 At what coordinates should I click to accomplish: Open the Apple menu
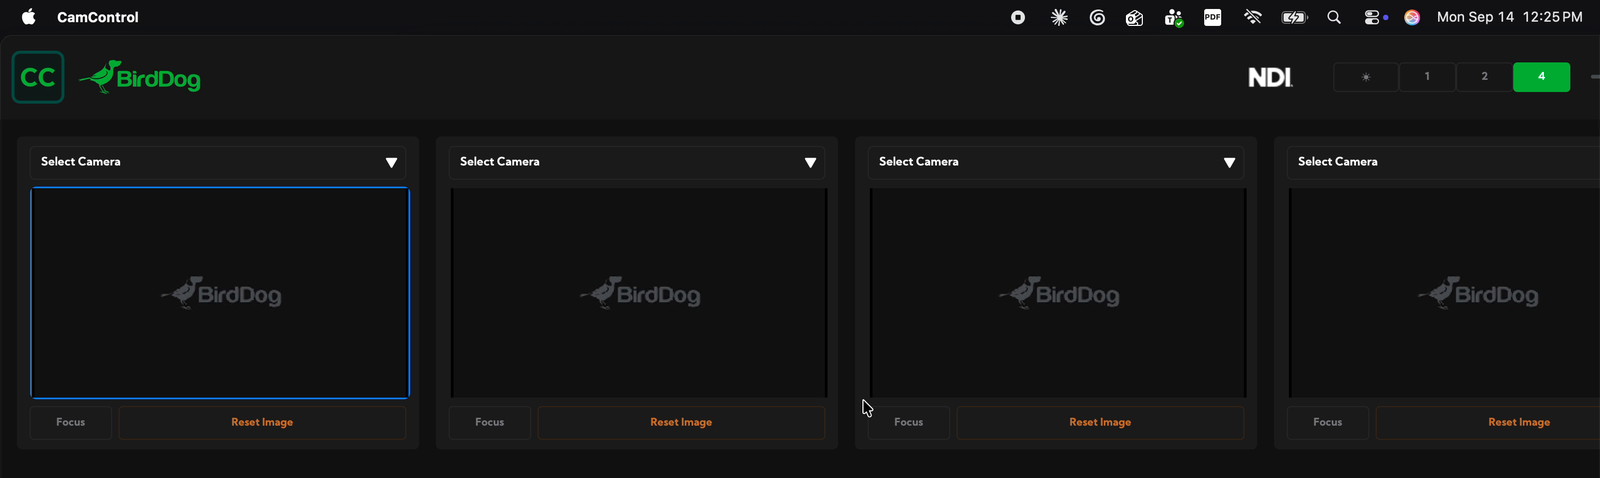point(28,17)
